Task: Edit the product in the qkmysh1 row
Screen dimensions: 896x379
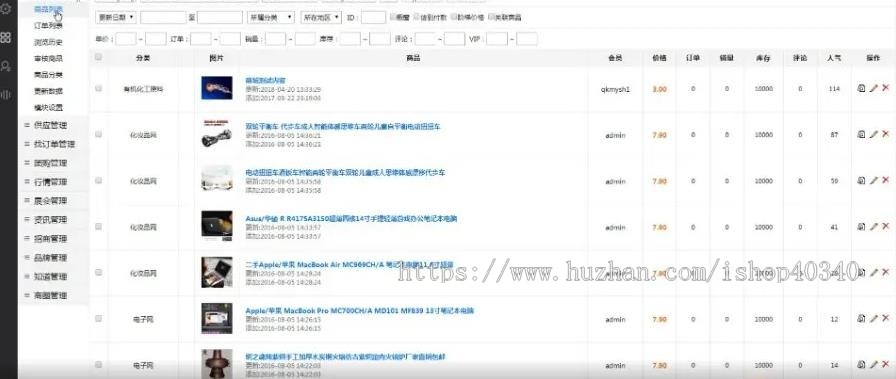Action: [873, 88]
